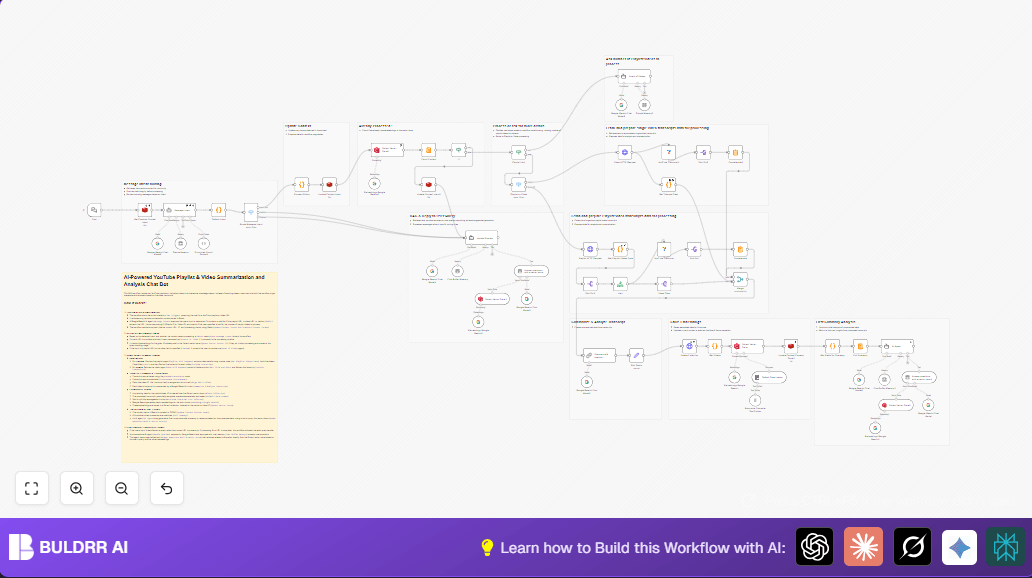Zoom out of the workflow canvas

(x=122, y=488)
